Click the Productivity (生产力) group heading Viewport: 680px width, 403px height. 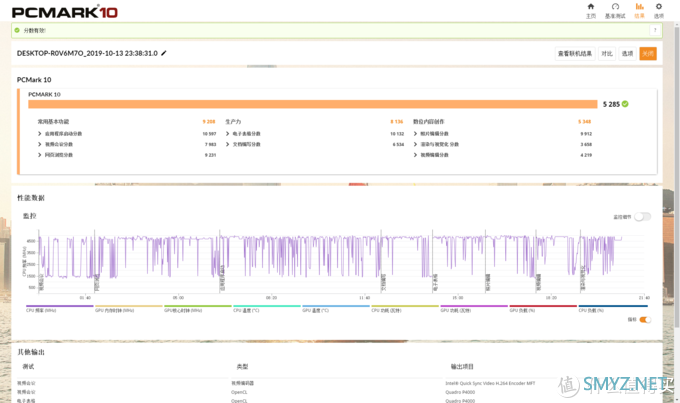pos(233,122)
